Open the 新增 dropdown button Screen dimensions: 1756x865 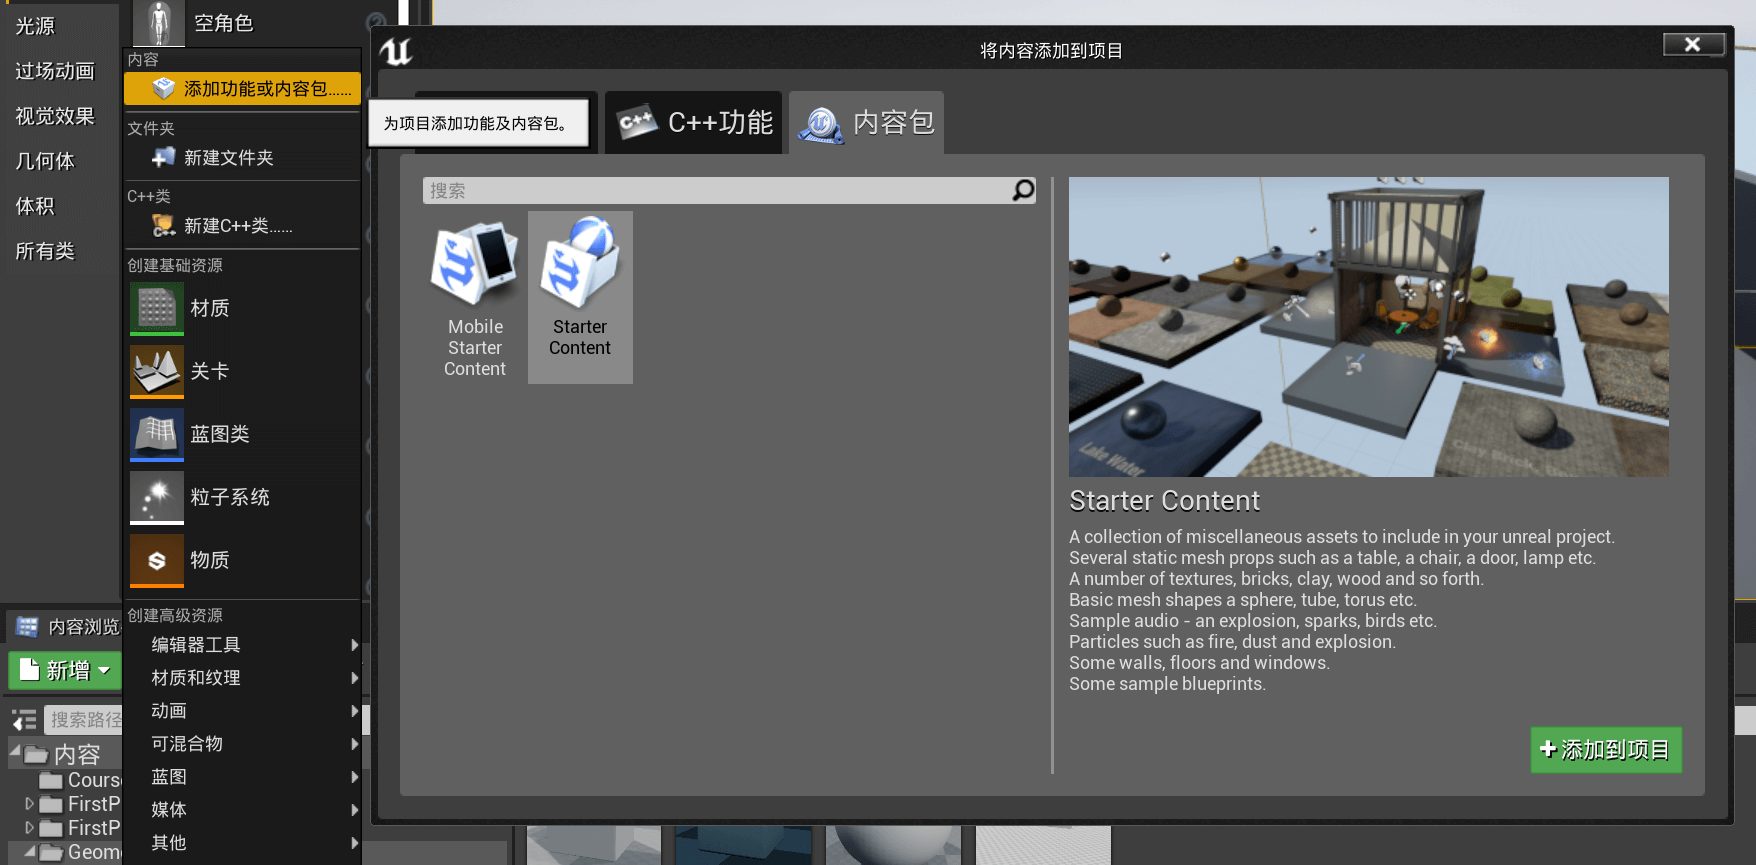coord(65,671)
